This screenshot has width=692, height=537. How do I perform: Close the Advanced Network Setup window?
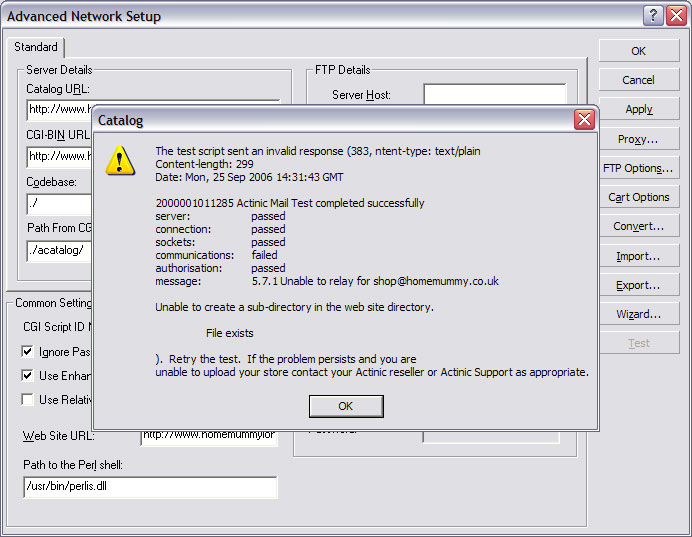pyautogui.click(x=675, y=15)
